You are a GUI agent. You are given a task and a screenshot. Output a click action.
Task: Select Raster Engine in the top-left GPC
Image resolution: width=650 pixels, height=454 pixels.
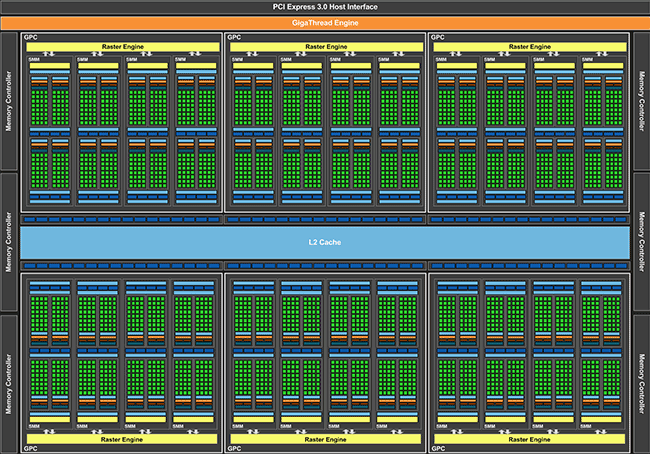tap(121, 46)
